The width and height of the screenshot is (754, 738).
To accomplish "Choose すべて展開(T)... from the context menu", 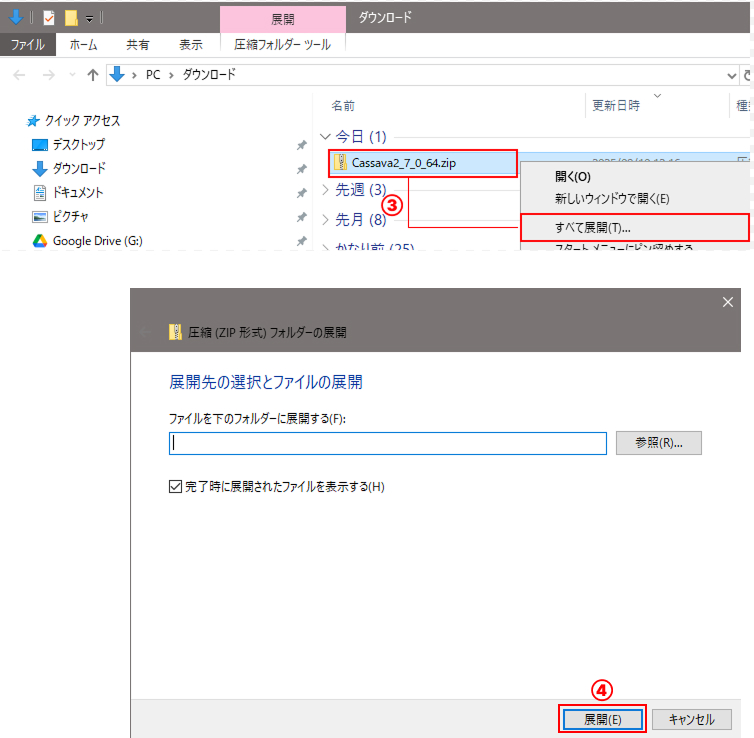I will coord(592,227).
